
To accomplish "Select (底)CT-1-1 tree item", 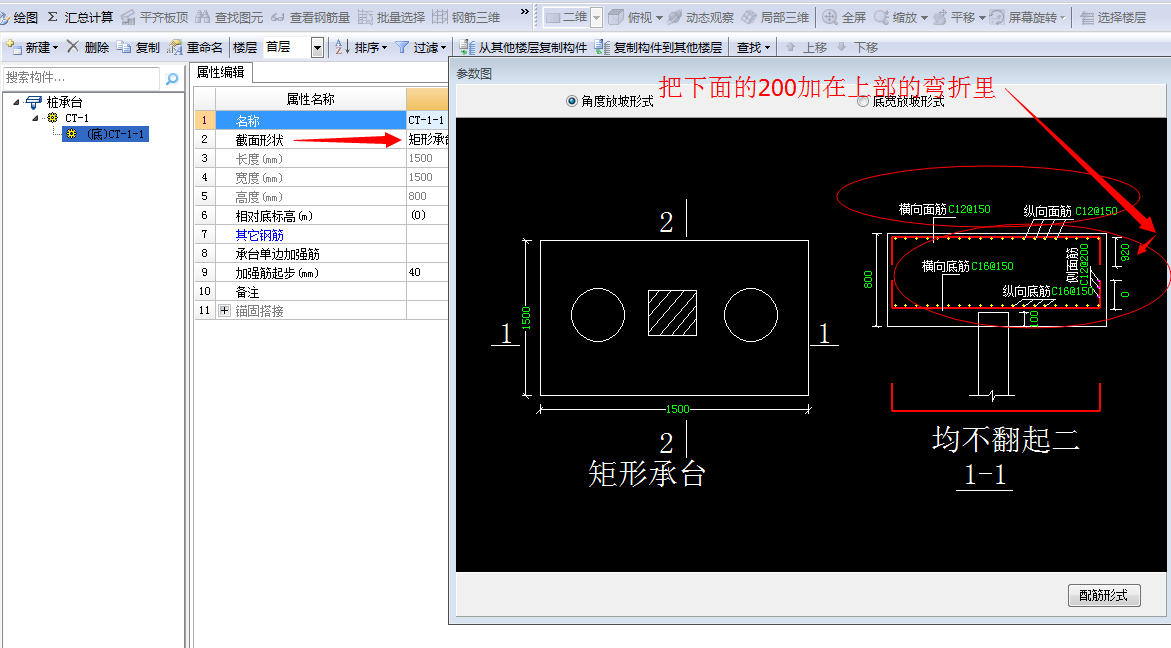I will pos(105,134).
